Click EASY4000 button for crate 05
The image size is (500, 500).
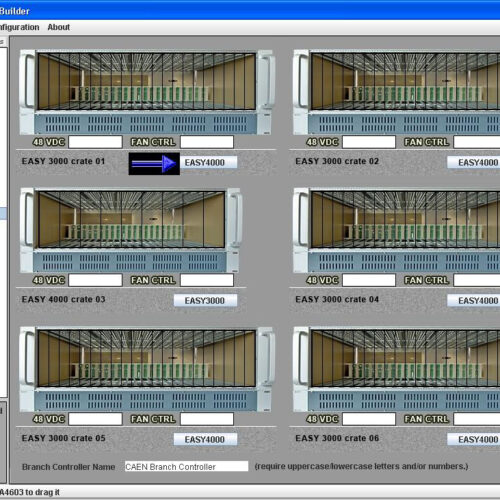click(x=205, y=439)
